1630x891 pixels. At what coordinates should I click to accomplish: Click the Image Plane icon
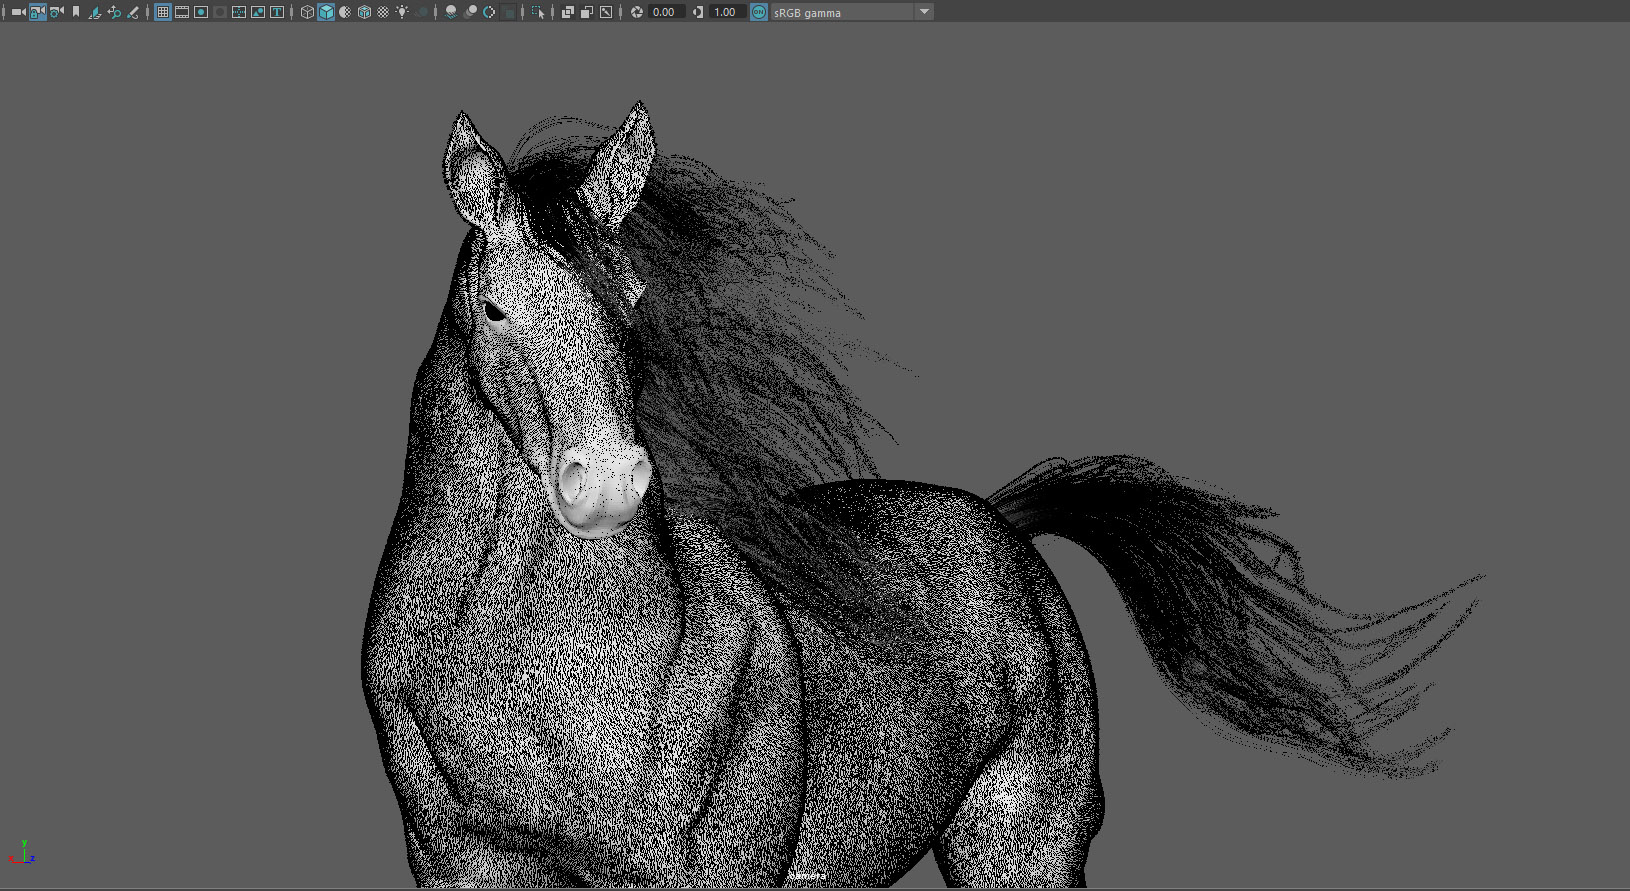point(95,12)
